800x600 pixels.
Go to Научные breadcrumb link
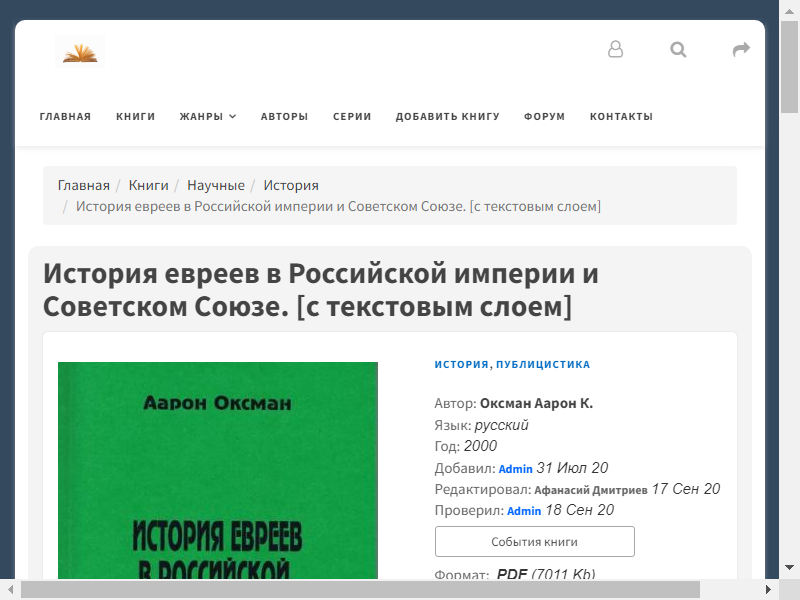216,185
